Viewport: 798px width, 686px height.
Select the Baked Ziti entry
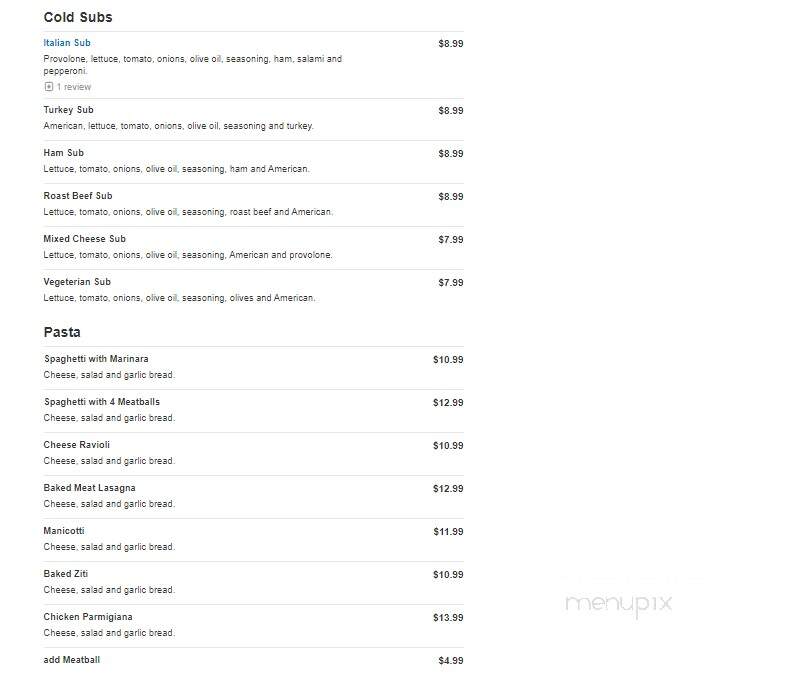[66, 574]
